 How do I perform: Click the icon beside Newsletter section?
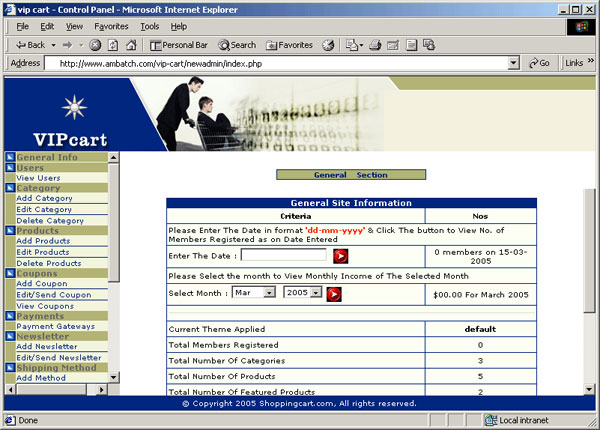(x=9, y=337)
